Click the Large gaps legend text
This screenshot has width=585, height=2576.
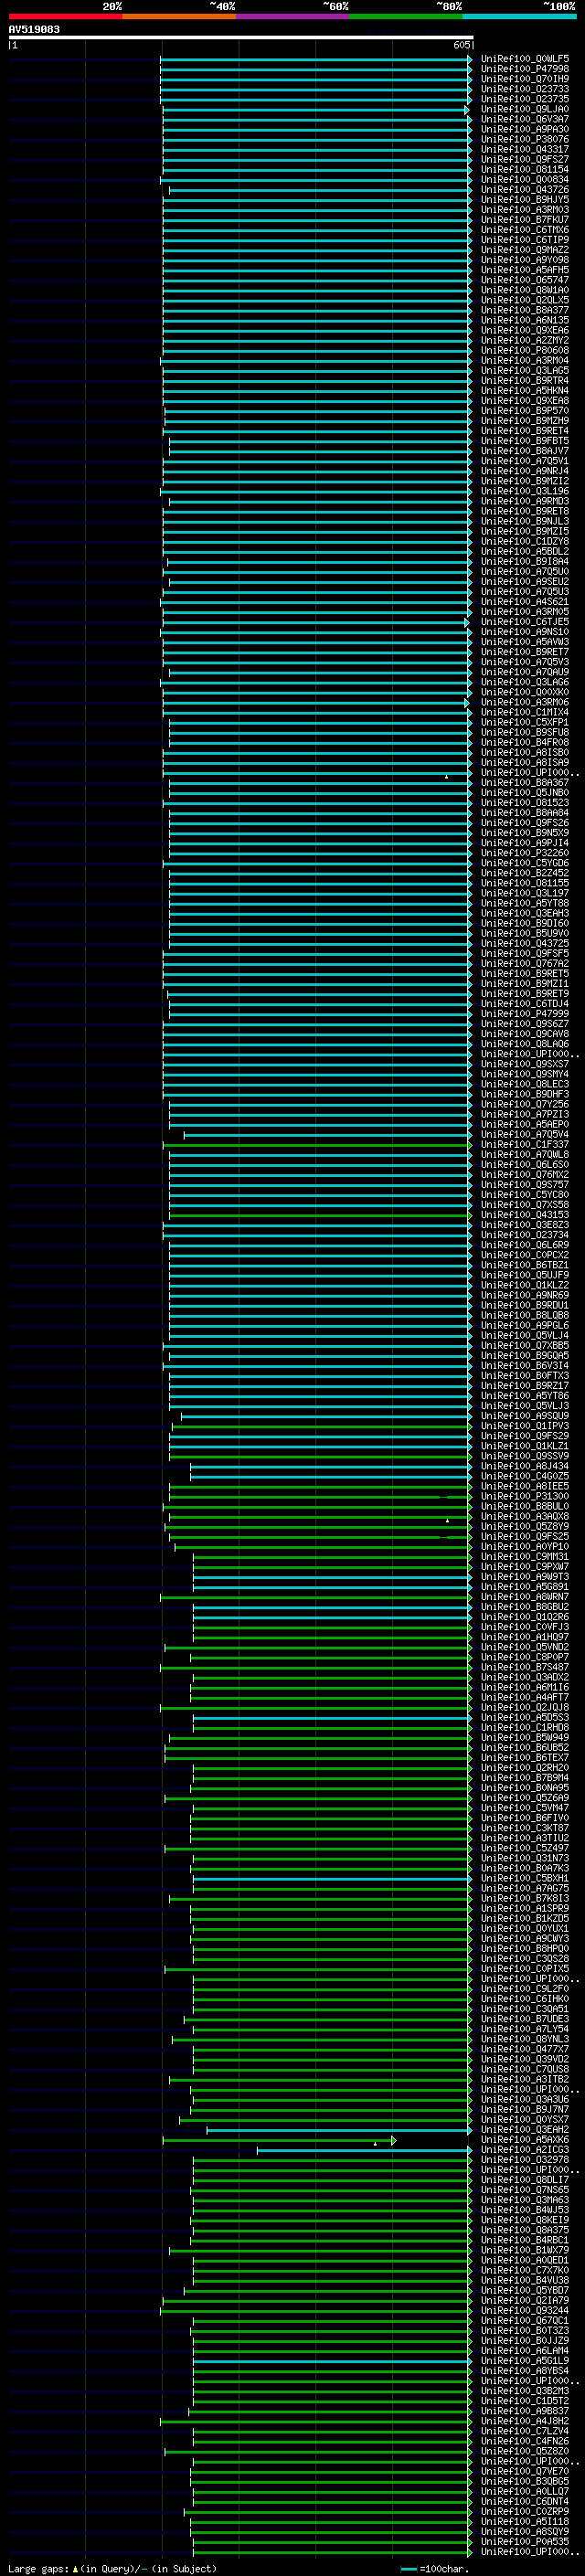point(112,2568)
